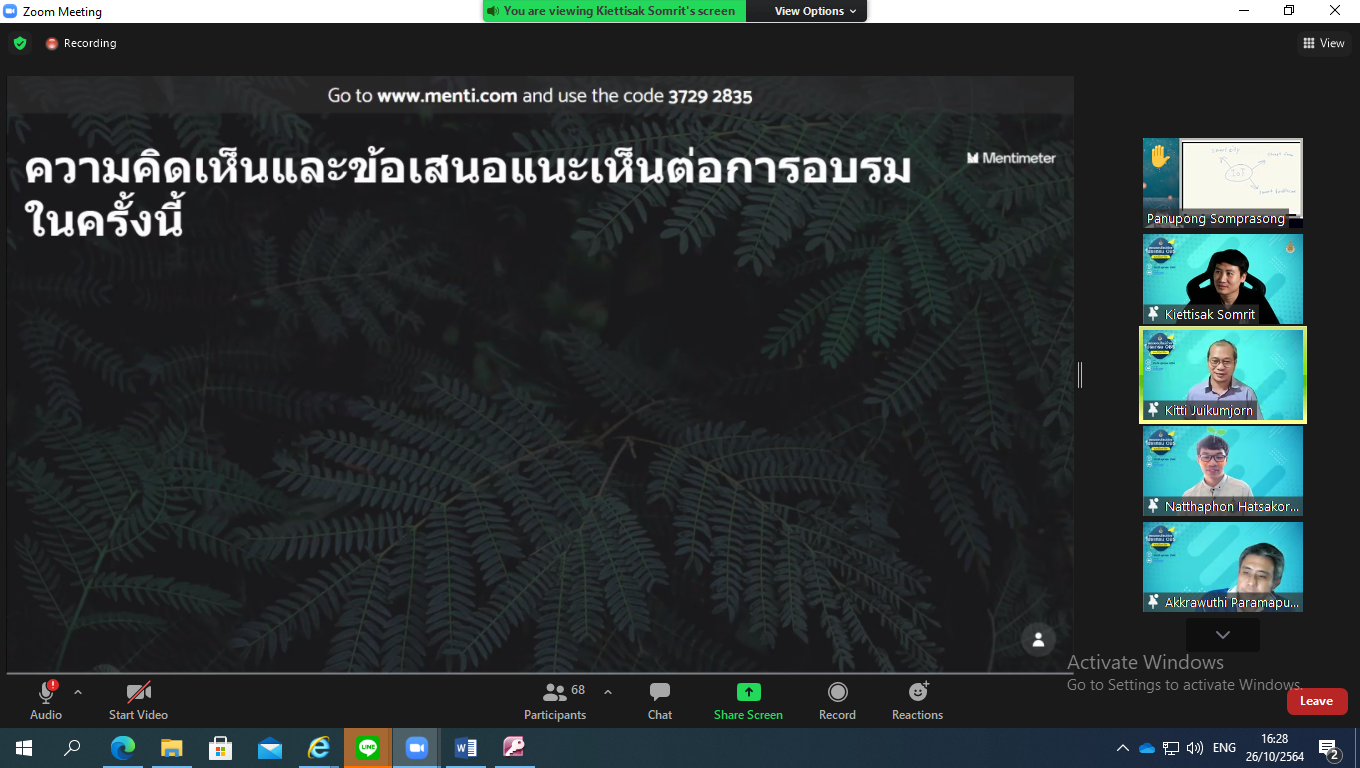Viewport: 1360px width, 768px height.
Task: Launch Microsoft Edge from the taskbar
Action: pos(123,747)
